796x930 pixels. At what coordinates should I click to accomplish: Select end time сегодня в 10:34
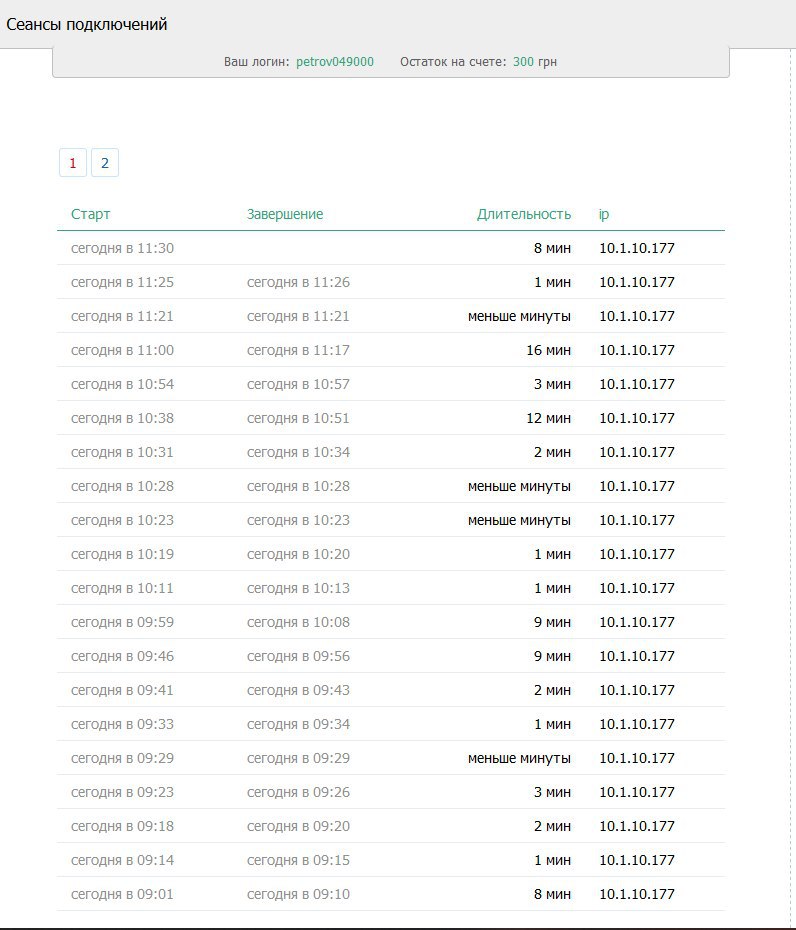[298, 453]
